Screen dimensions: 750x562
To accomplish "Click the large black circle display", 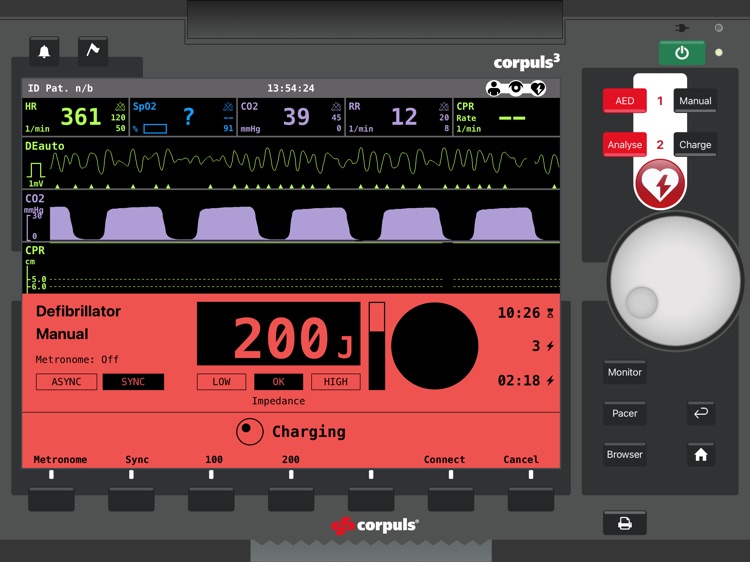I will click(434, 346).
